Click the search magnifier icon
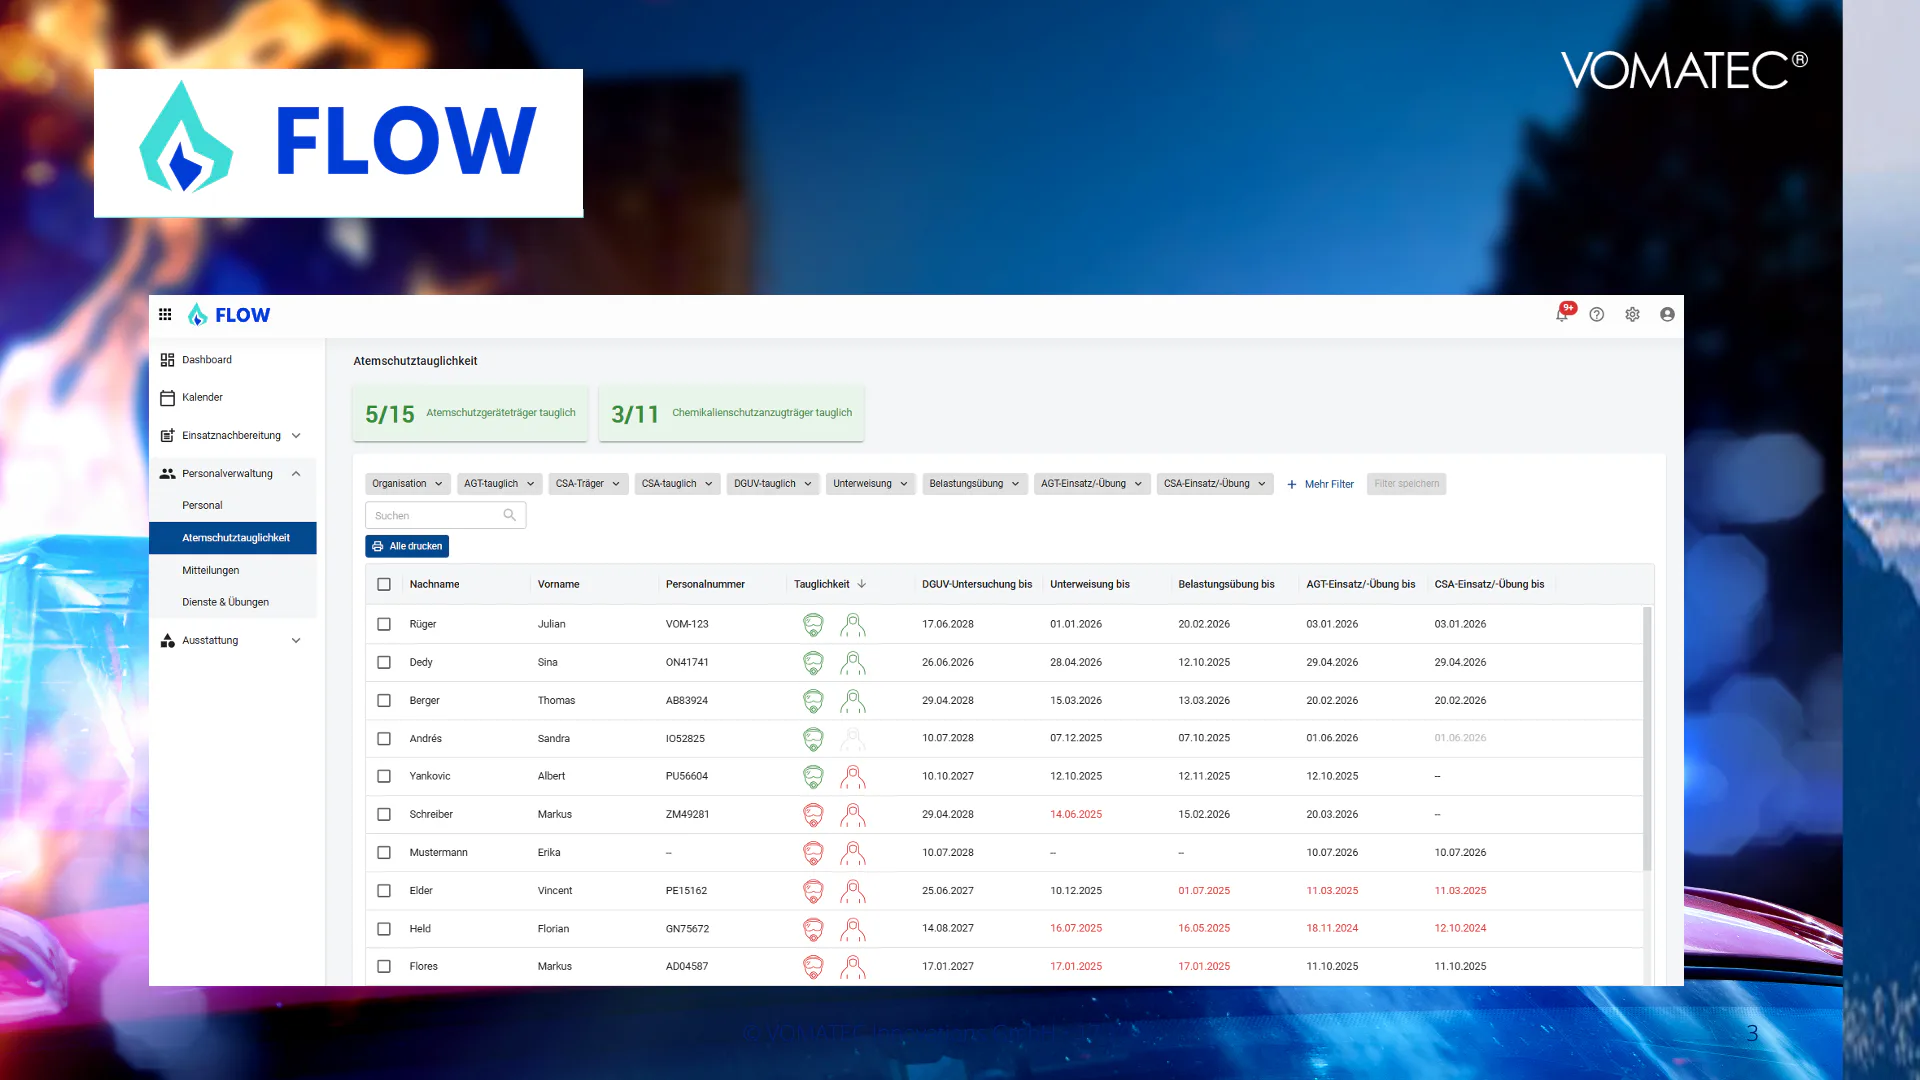 (x=510, y=515)
